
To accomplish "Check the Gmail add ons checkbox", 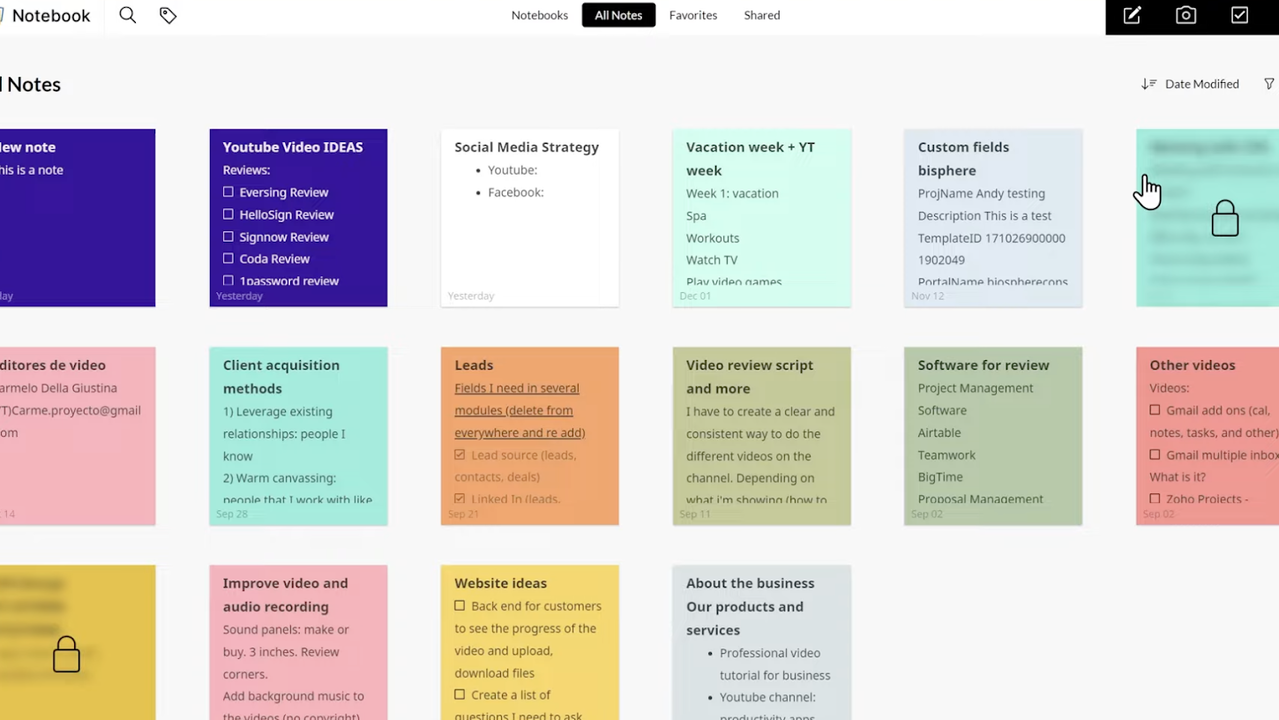I will (1155, 410).
